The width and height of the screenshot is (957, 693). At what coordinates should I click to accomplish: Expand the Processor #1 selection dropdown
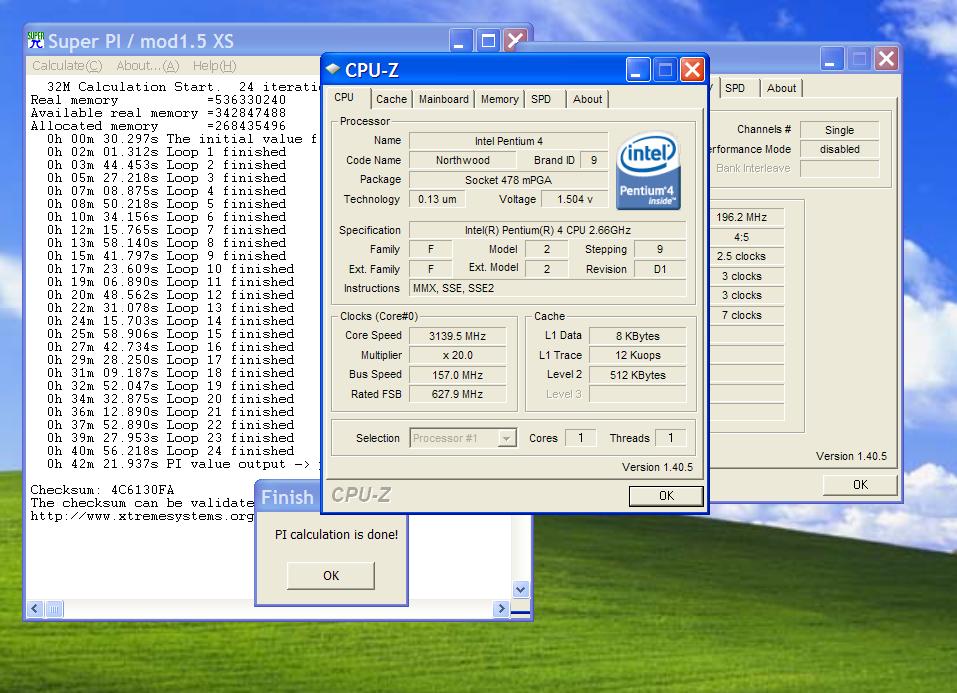[506, 438]
